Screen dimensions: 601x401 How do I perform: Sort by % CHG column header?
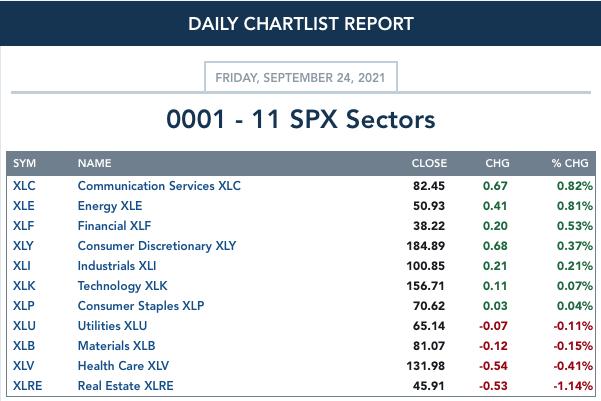[x=570, y=163]
